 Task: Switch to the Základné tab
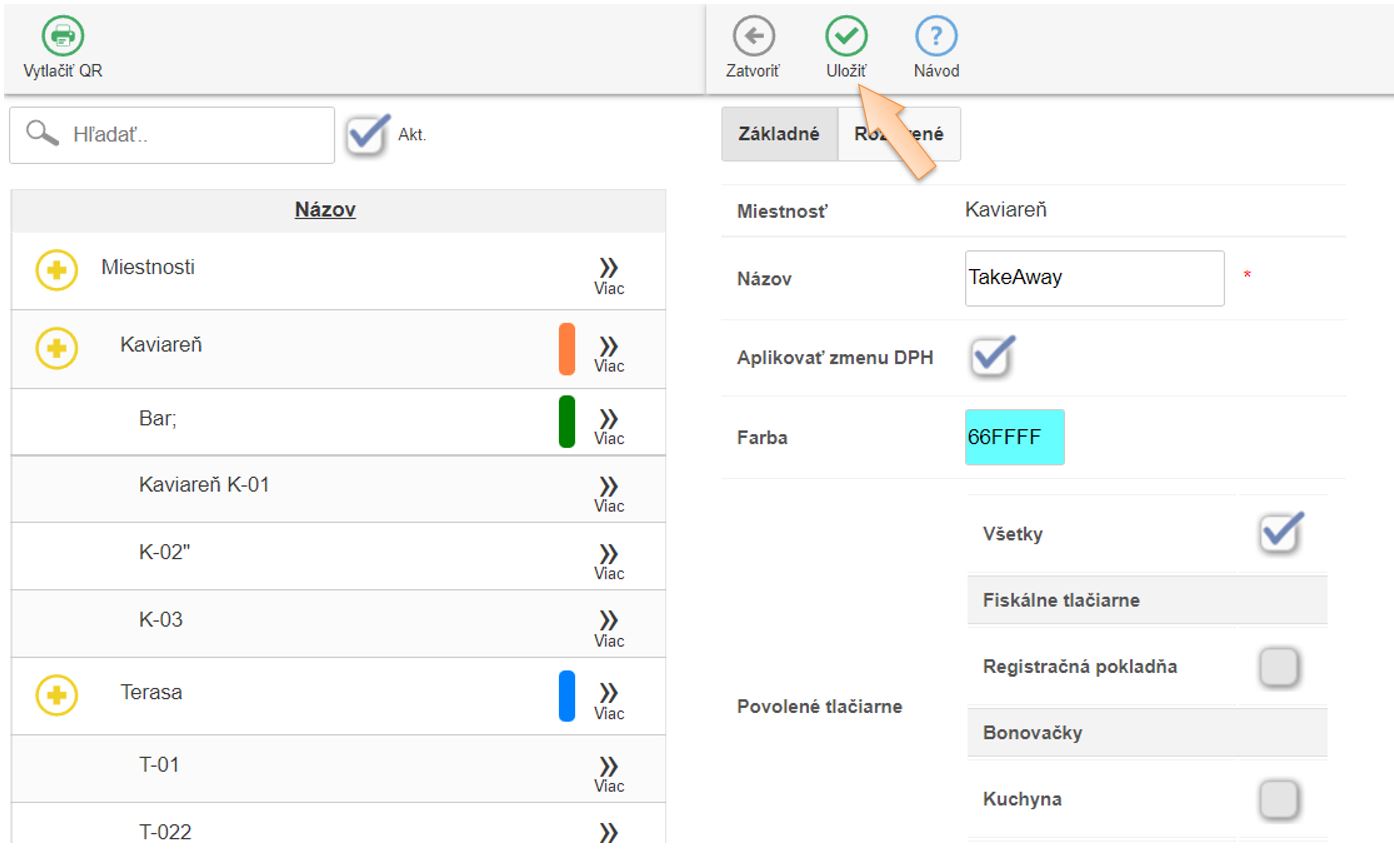click(x=779, y=134)
